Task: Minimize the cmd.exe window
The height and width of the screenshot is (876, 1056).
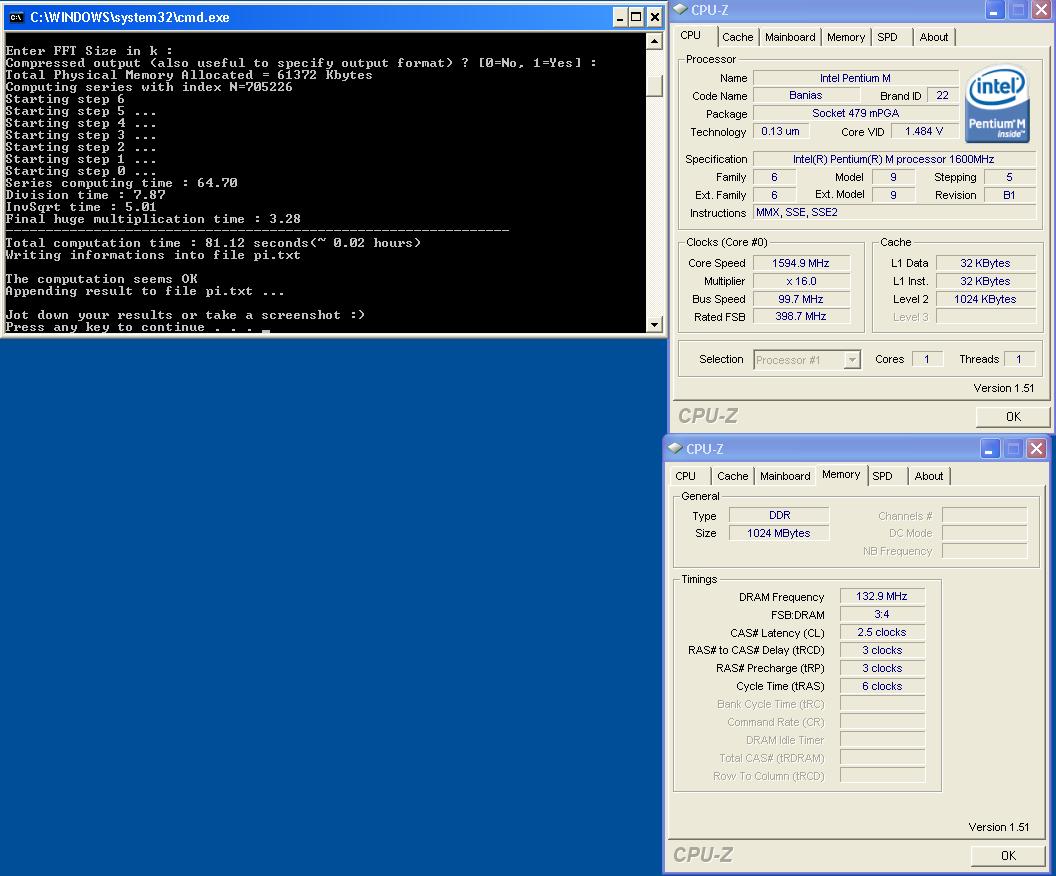Action: 620,18
